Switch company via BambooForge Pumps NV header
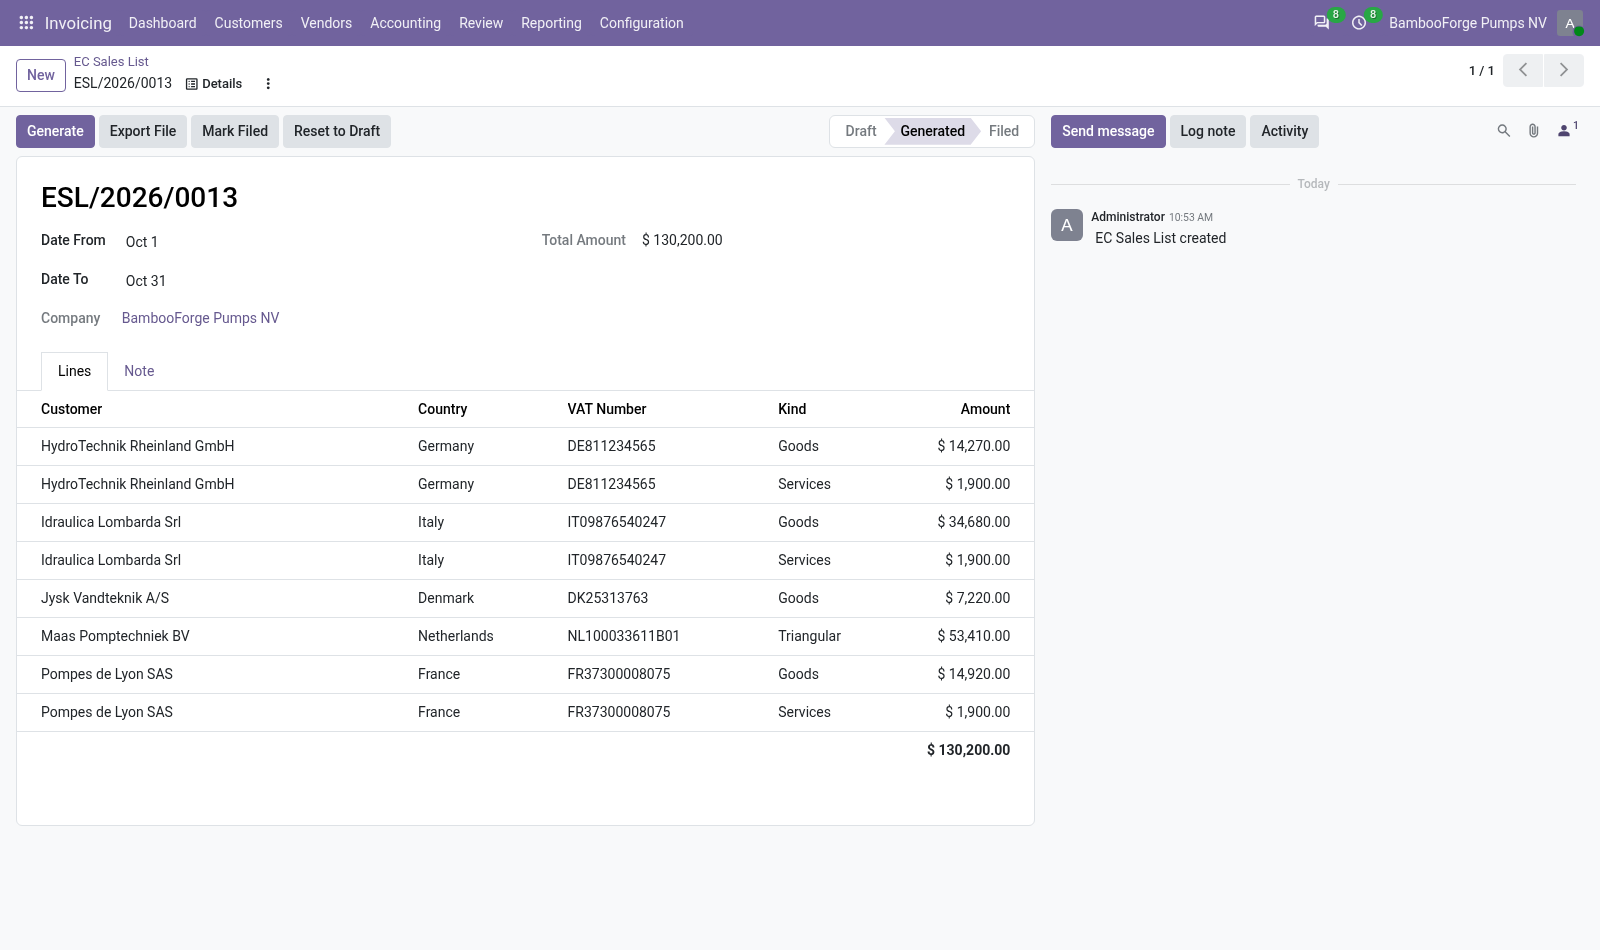The width and height of the screenshot is (1600, 950). 1467,23
